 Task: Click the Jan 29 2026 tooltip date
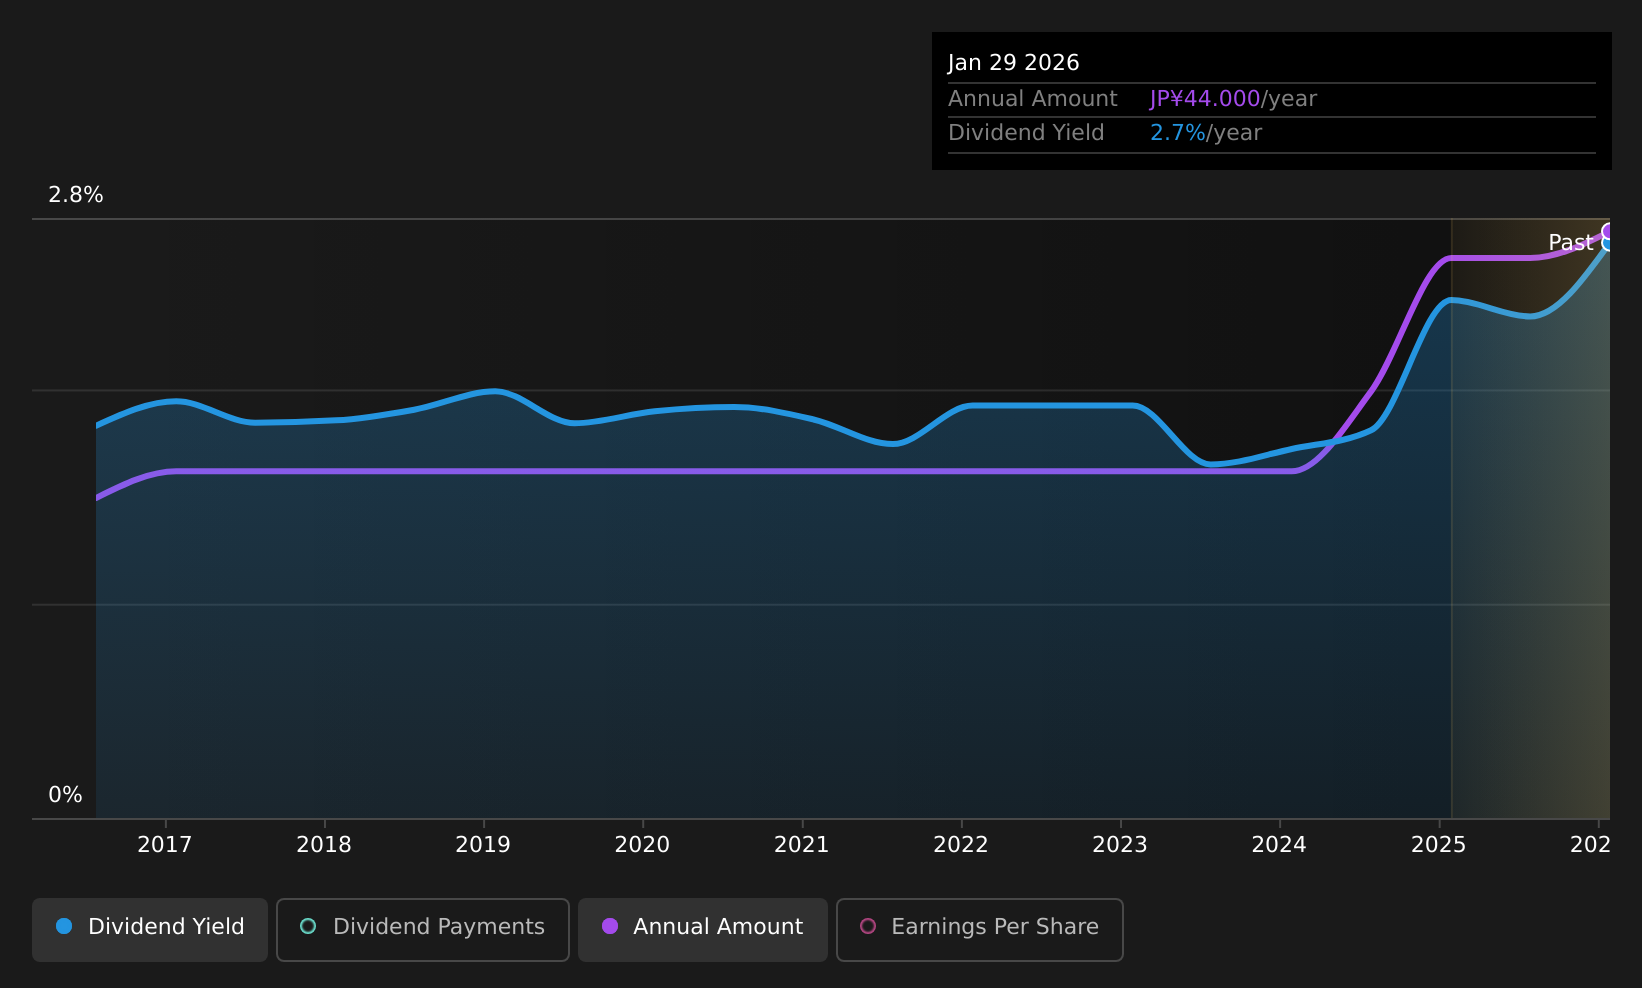pyautogui.click(x=1014, y=63)
